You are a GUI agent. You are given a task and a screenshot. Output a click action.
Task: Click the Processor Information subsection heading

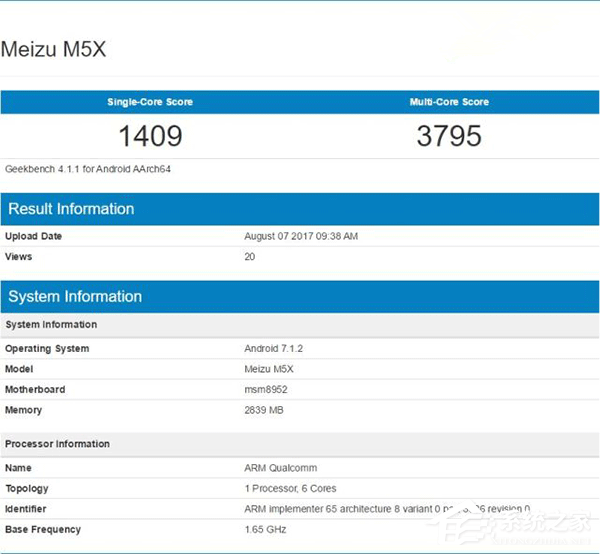(57, 444)
